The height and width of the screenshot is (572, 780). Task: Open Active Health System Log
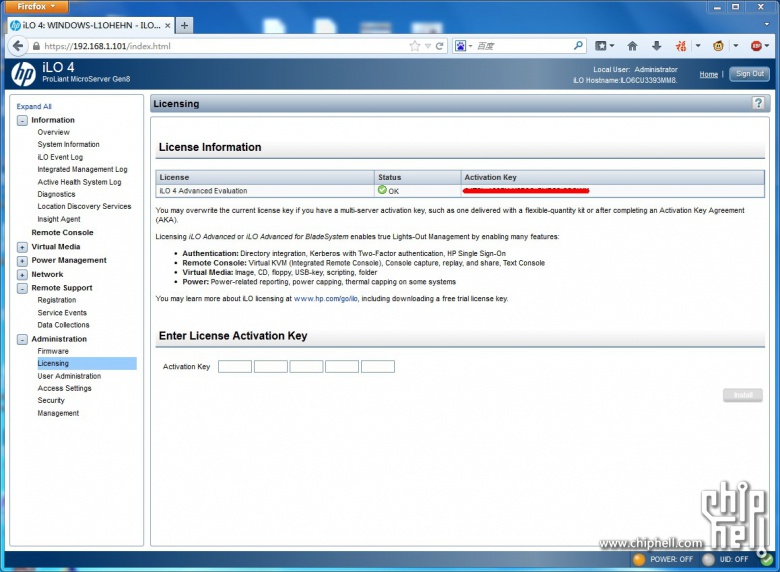79,182
